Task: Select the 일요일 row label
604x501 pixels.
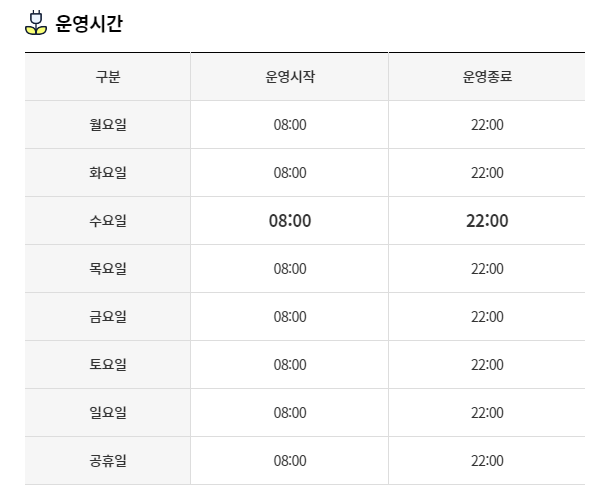Action: point(108,412)
